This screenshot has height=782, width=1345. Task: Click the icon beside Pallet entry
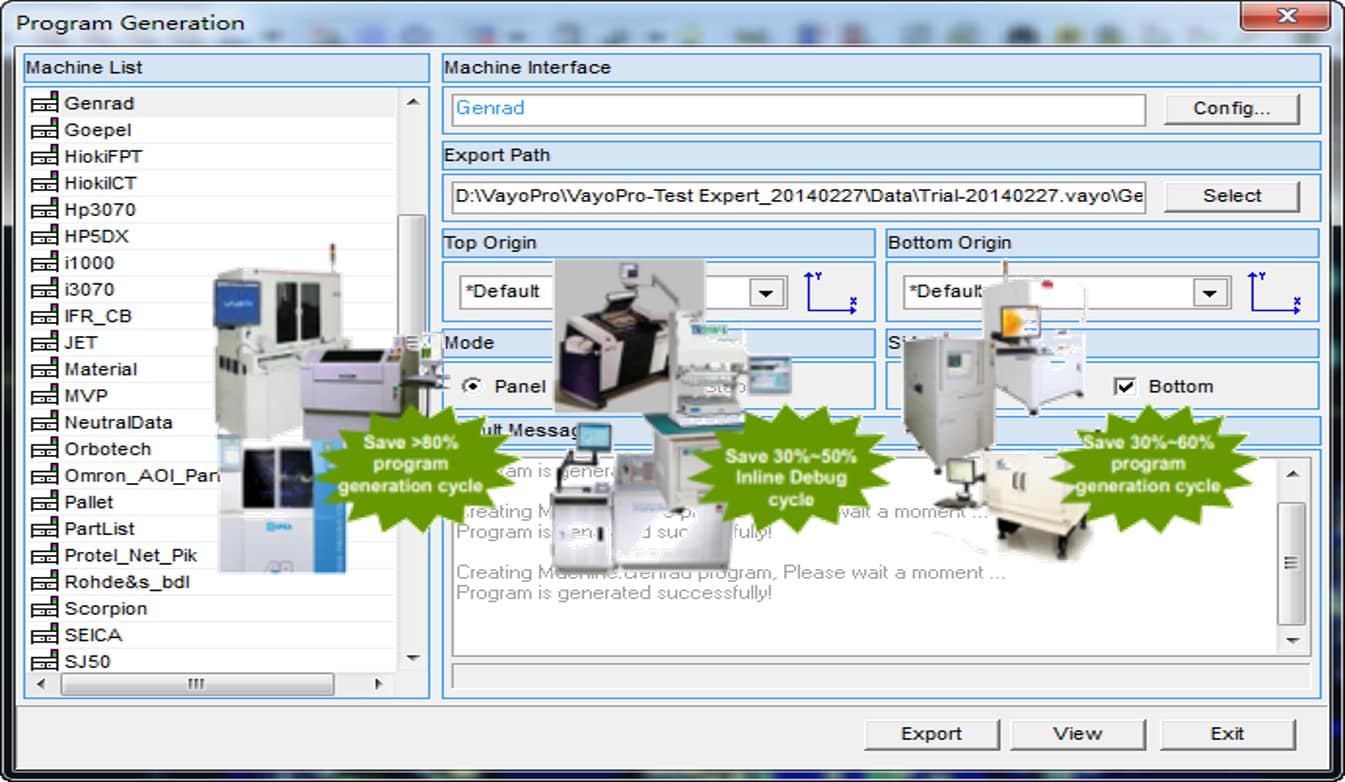[44, 502]
